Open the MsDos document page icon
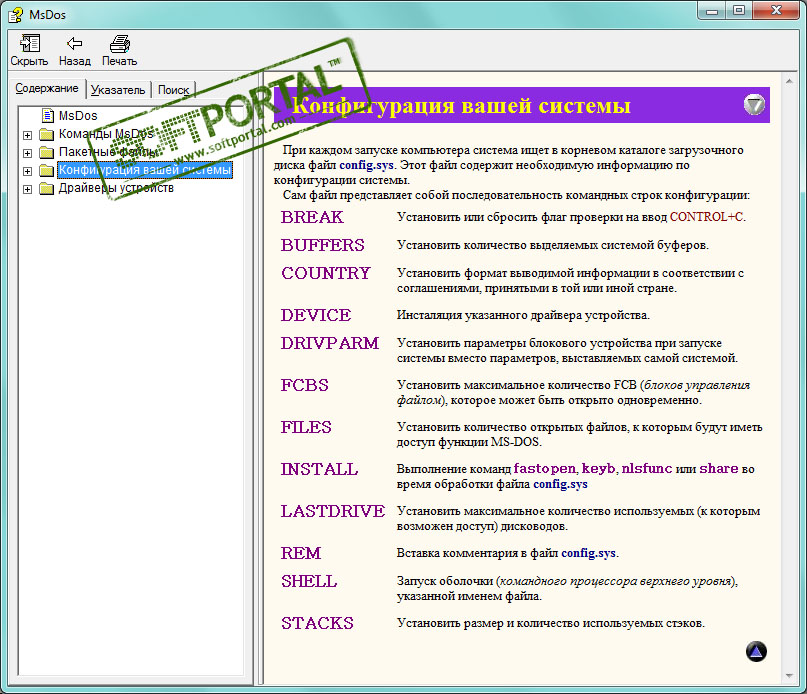The image size is (807, 694). click(48, 115)
